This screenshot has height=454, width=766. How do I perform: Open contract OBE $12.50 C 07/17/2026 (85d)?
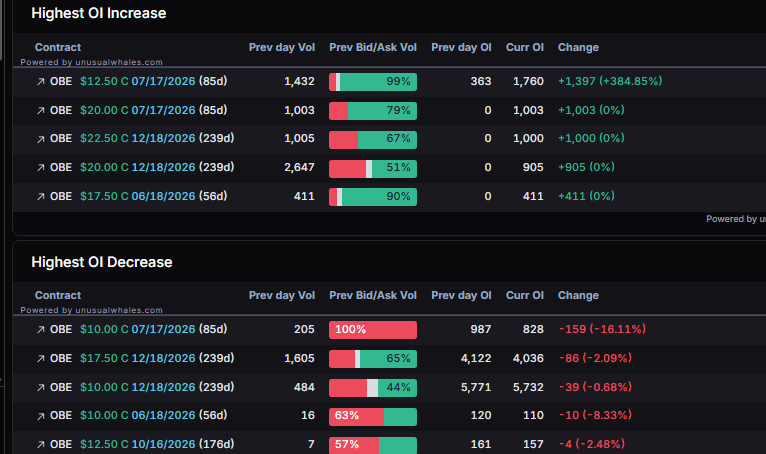[x=138, y=81]
